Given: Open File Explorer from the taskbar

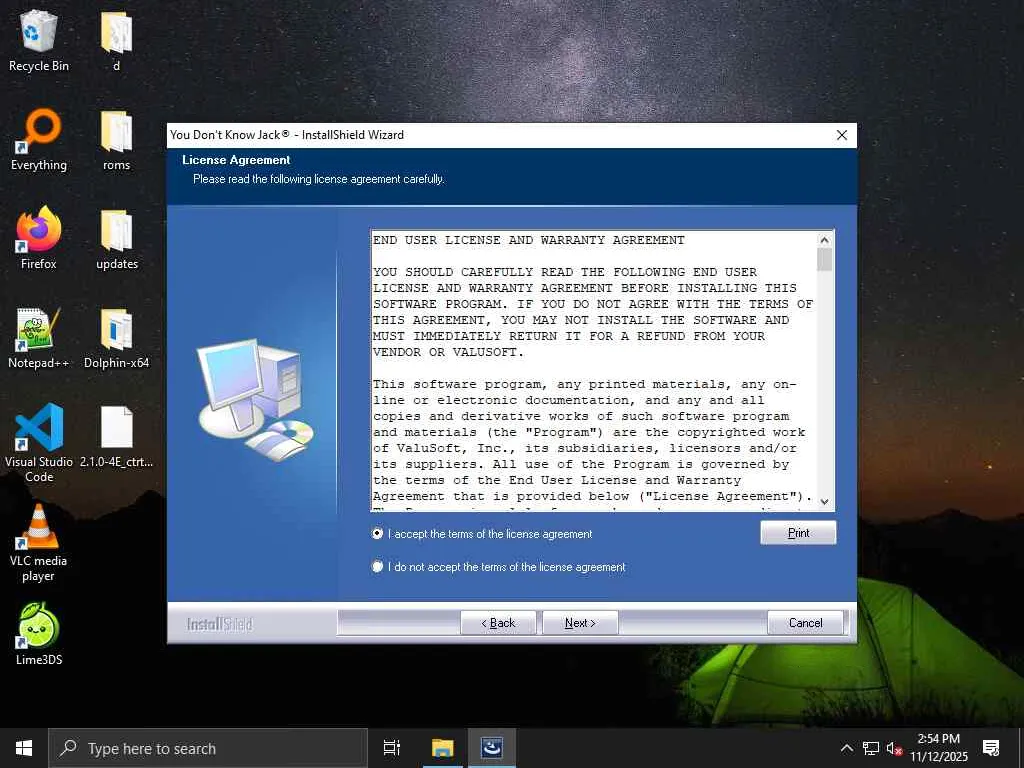Looking at the screenshot, I should tap(442, 748).
